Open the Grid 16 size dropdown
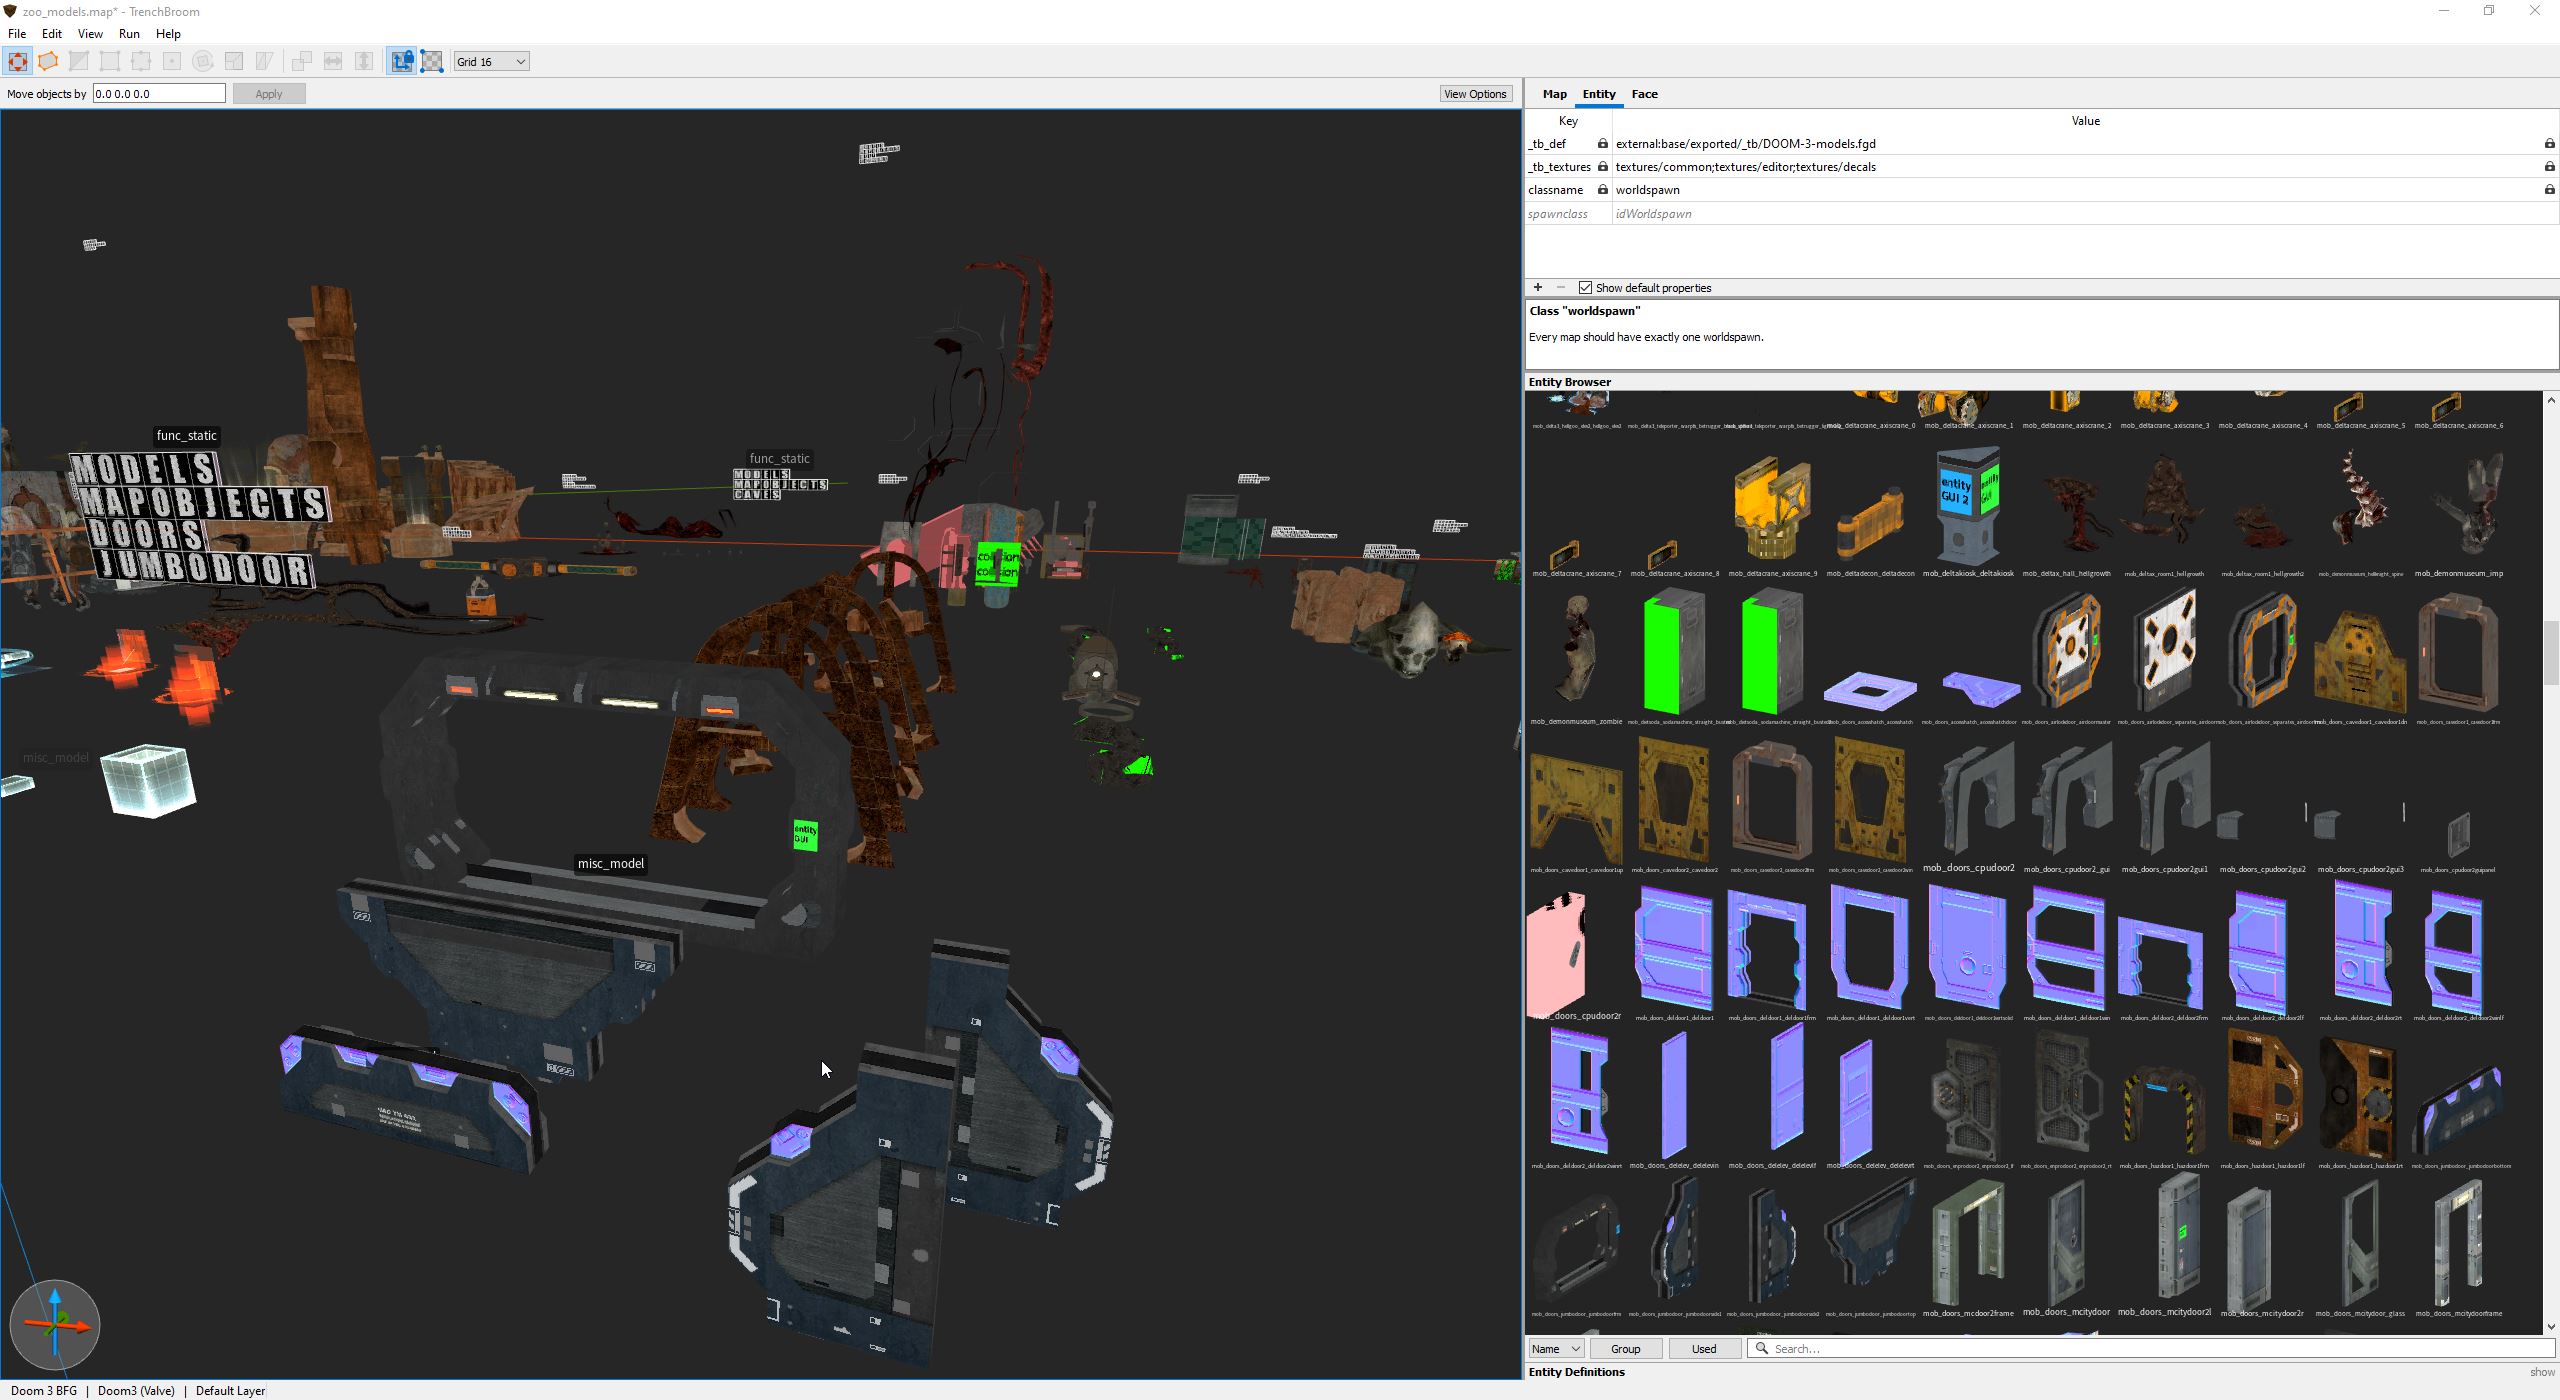 pos(491,62)
